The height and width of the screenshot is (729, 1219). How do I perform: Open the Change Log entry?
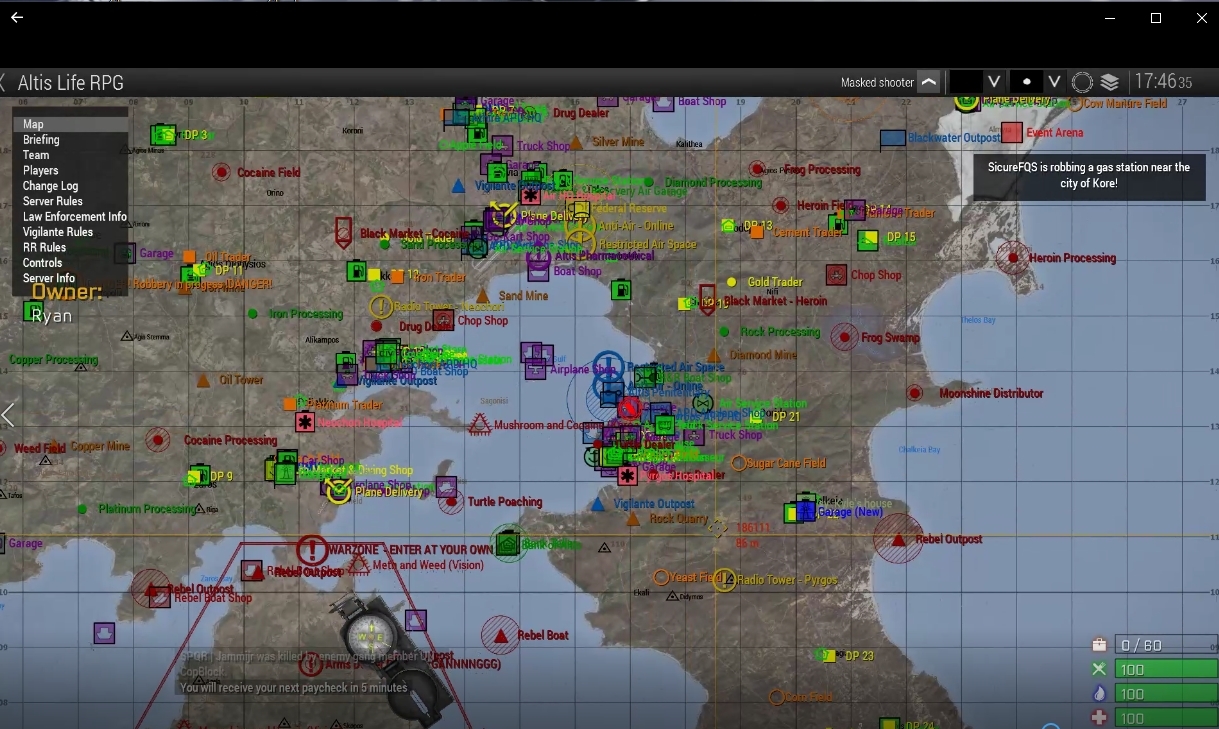[x=70, y=186]
